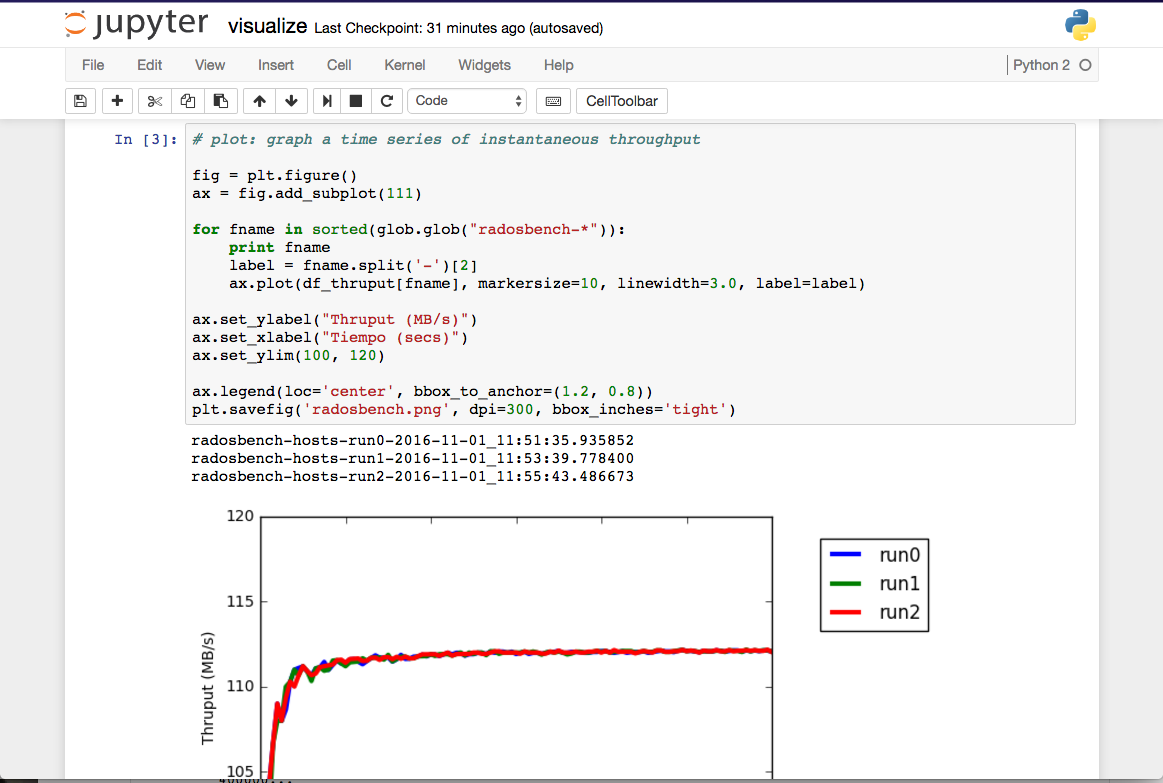Click output line 'radosbench-hosts-run0-2016-11-01'
This screenshot has height=783, width=1163.
click(x=412, y=440)
